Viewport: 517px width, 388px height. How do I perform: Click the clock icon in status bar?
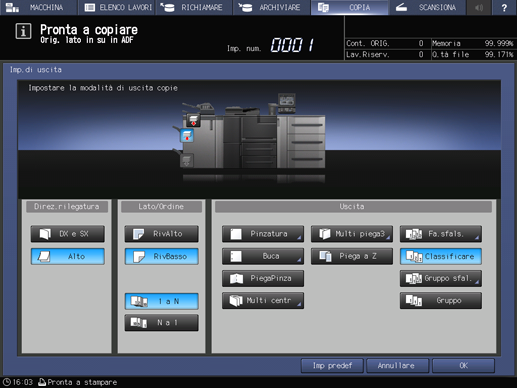tap(7, 382)
